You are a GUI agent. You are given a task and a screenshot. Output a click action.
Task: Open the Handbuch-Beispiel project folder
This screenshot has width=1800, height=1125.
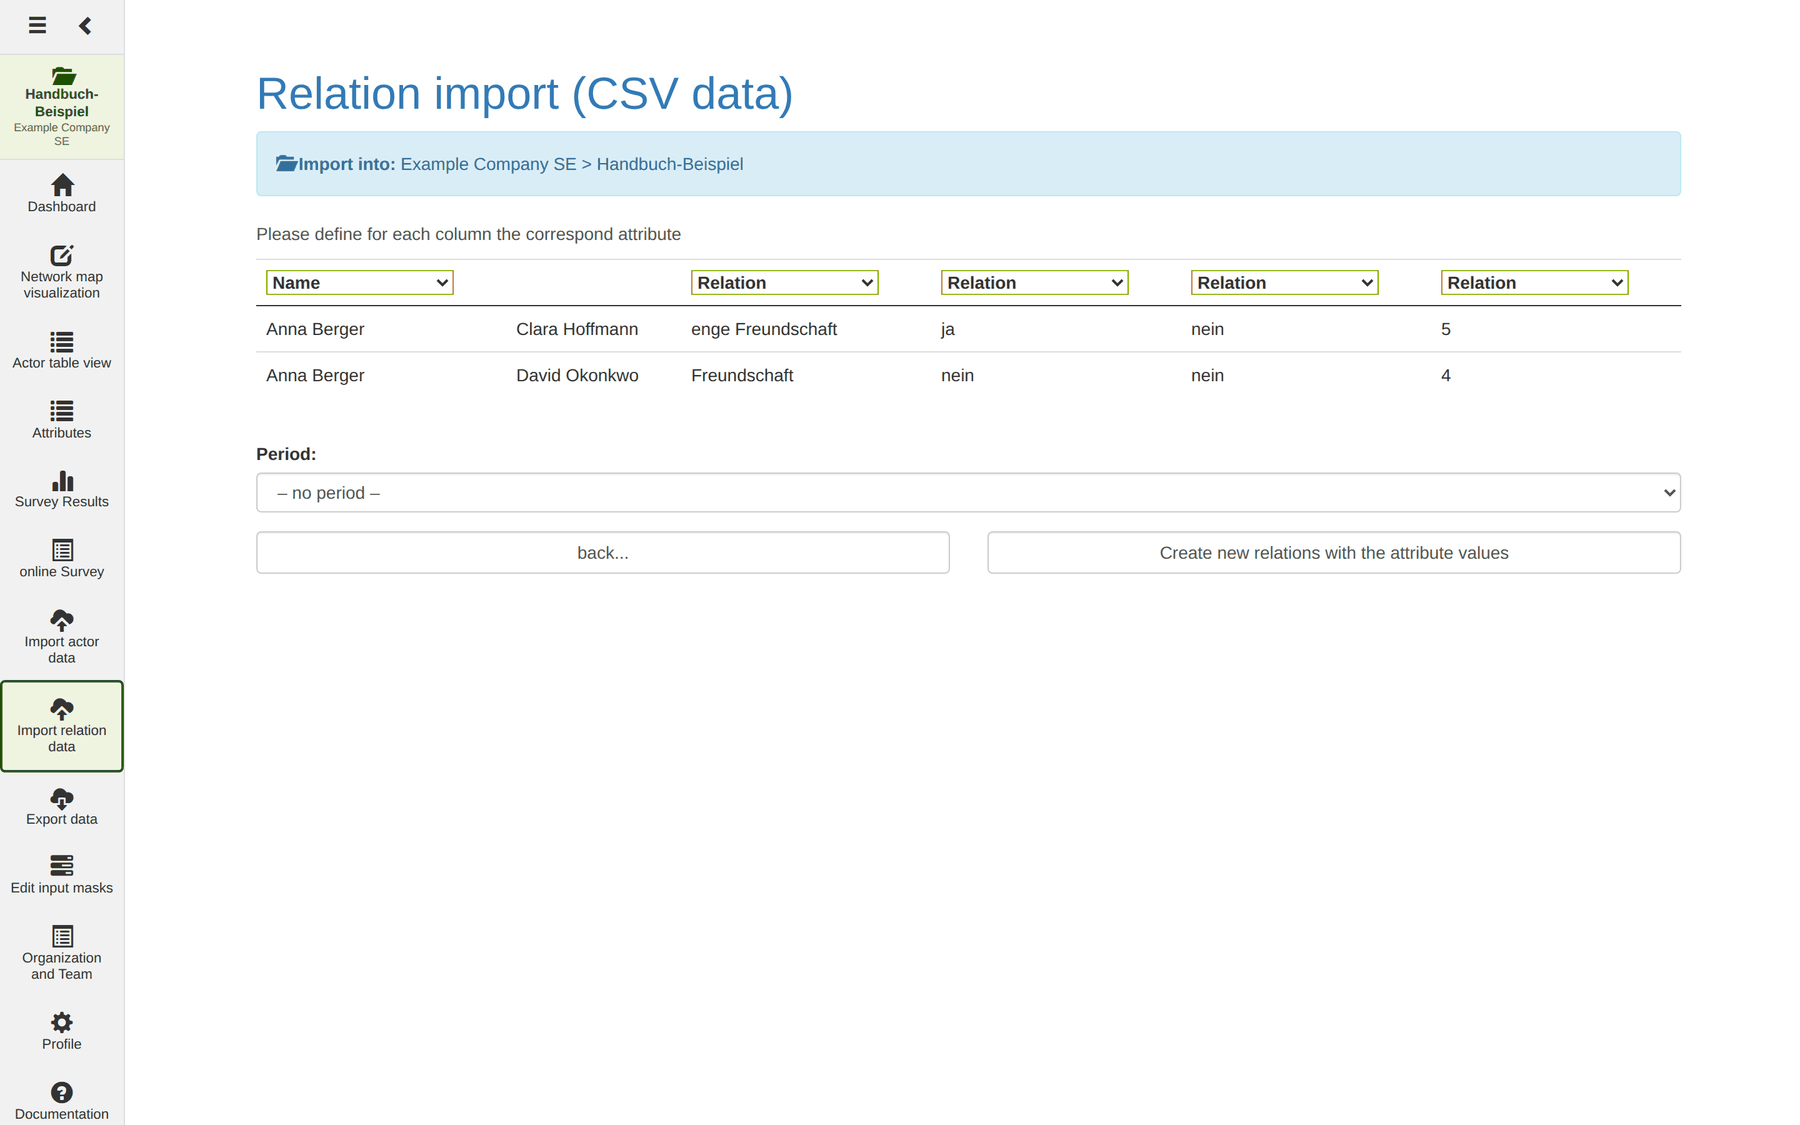point(62,107)
